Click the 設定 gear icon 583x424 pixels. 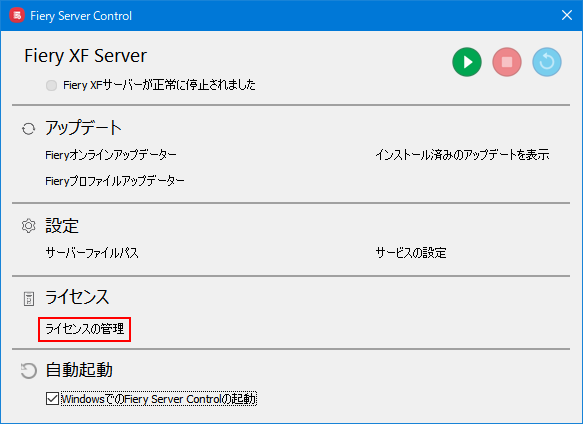click(28, 226)
